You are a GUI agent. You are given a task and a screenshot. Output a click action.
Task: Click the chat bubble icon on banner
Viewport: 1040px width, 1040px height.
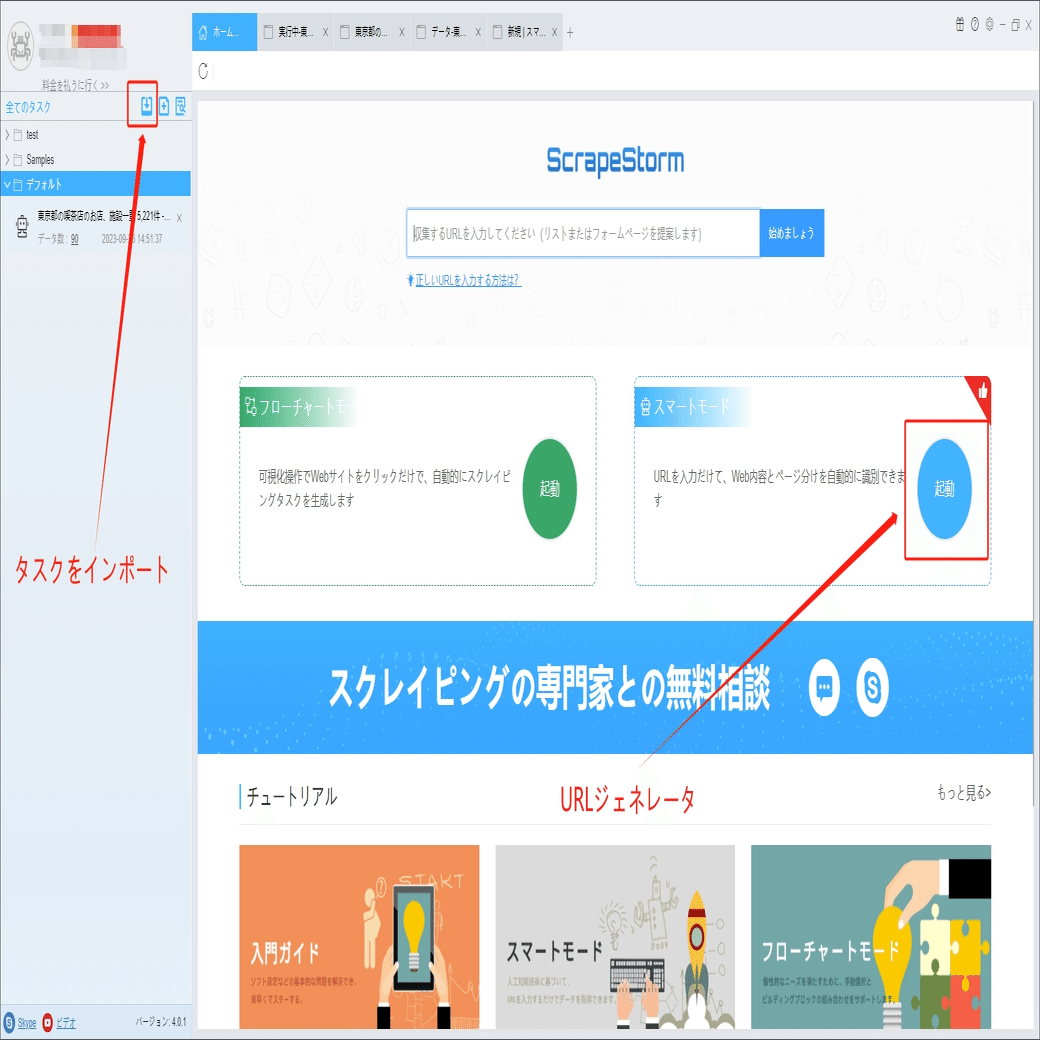tap(824, 687)
